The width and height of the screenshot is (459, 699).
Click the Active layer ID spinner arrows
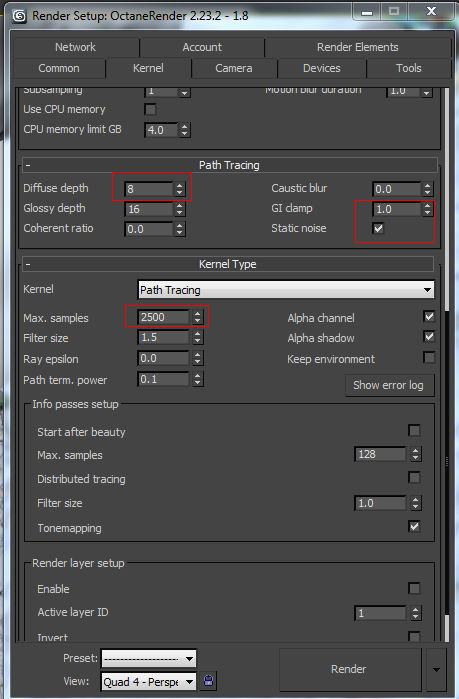click(x=415, y=613)
